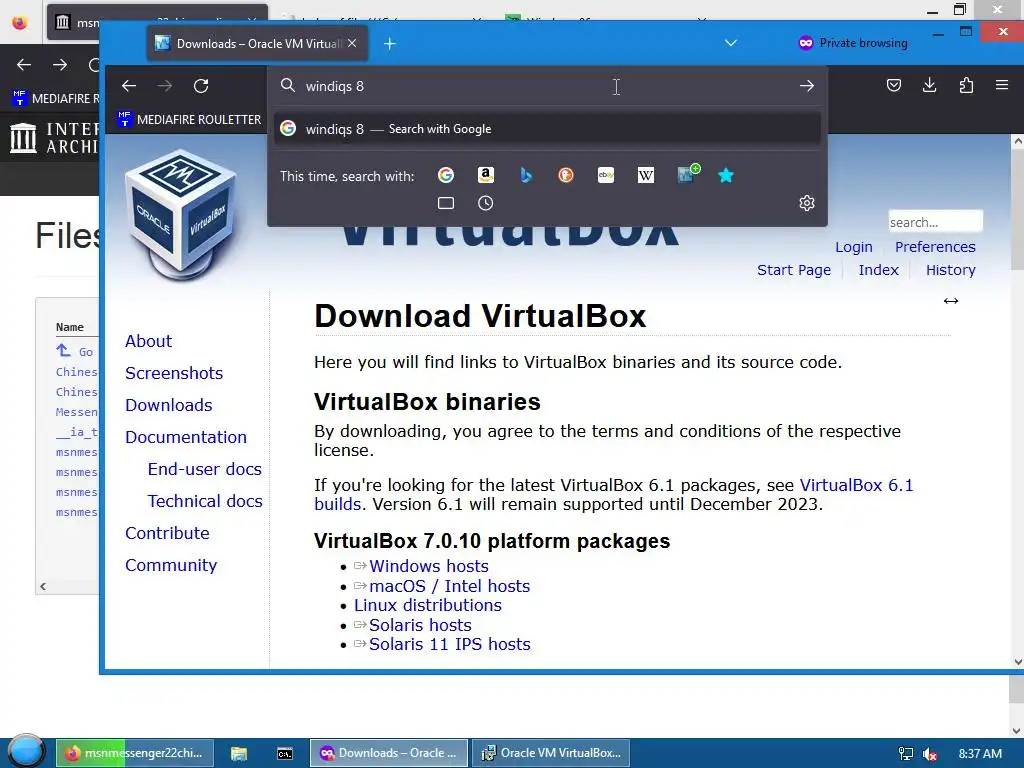
Task: Download the Solaris hosts package
Action: pyautogui.click(x=420, y=625)
